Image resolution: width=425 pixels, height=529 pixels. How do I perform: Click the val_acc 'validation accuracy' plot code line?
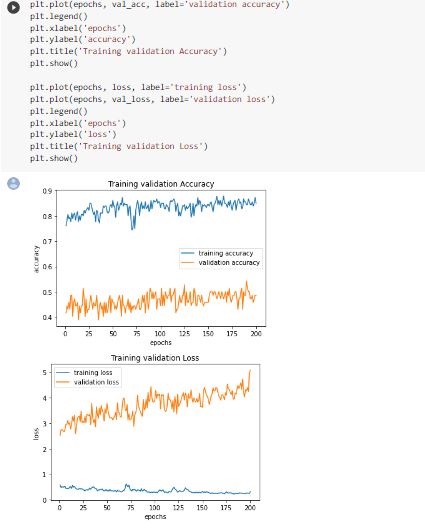(x=160, y=5)
